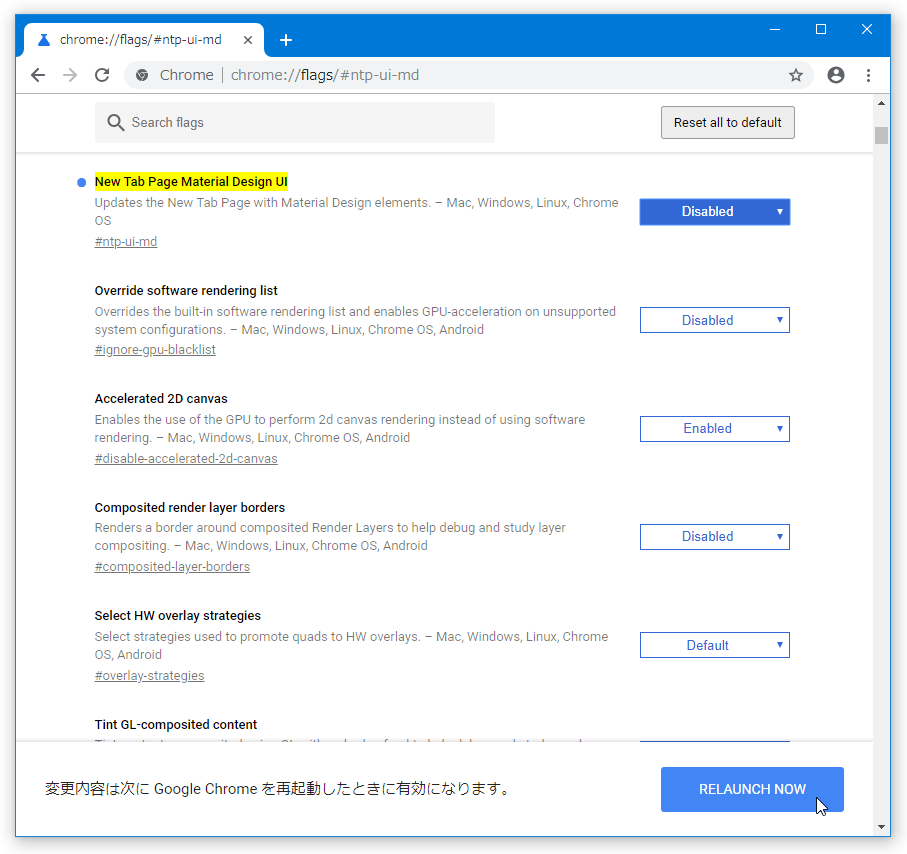Image resolution: width=907 pixels, height=854 pixels.
Task: Click the Composited render layer borders title
Action: (190, 507)
